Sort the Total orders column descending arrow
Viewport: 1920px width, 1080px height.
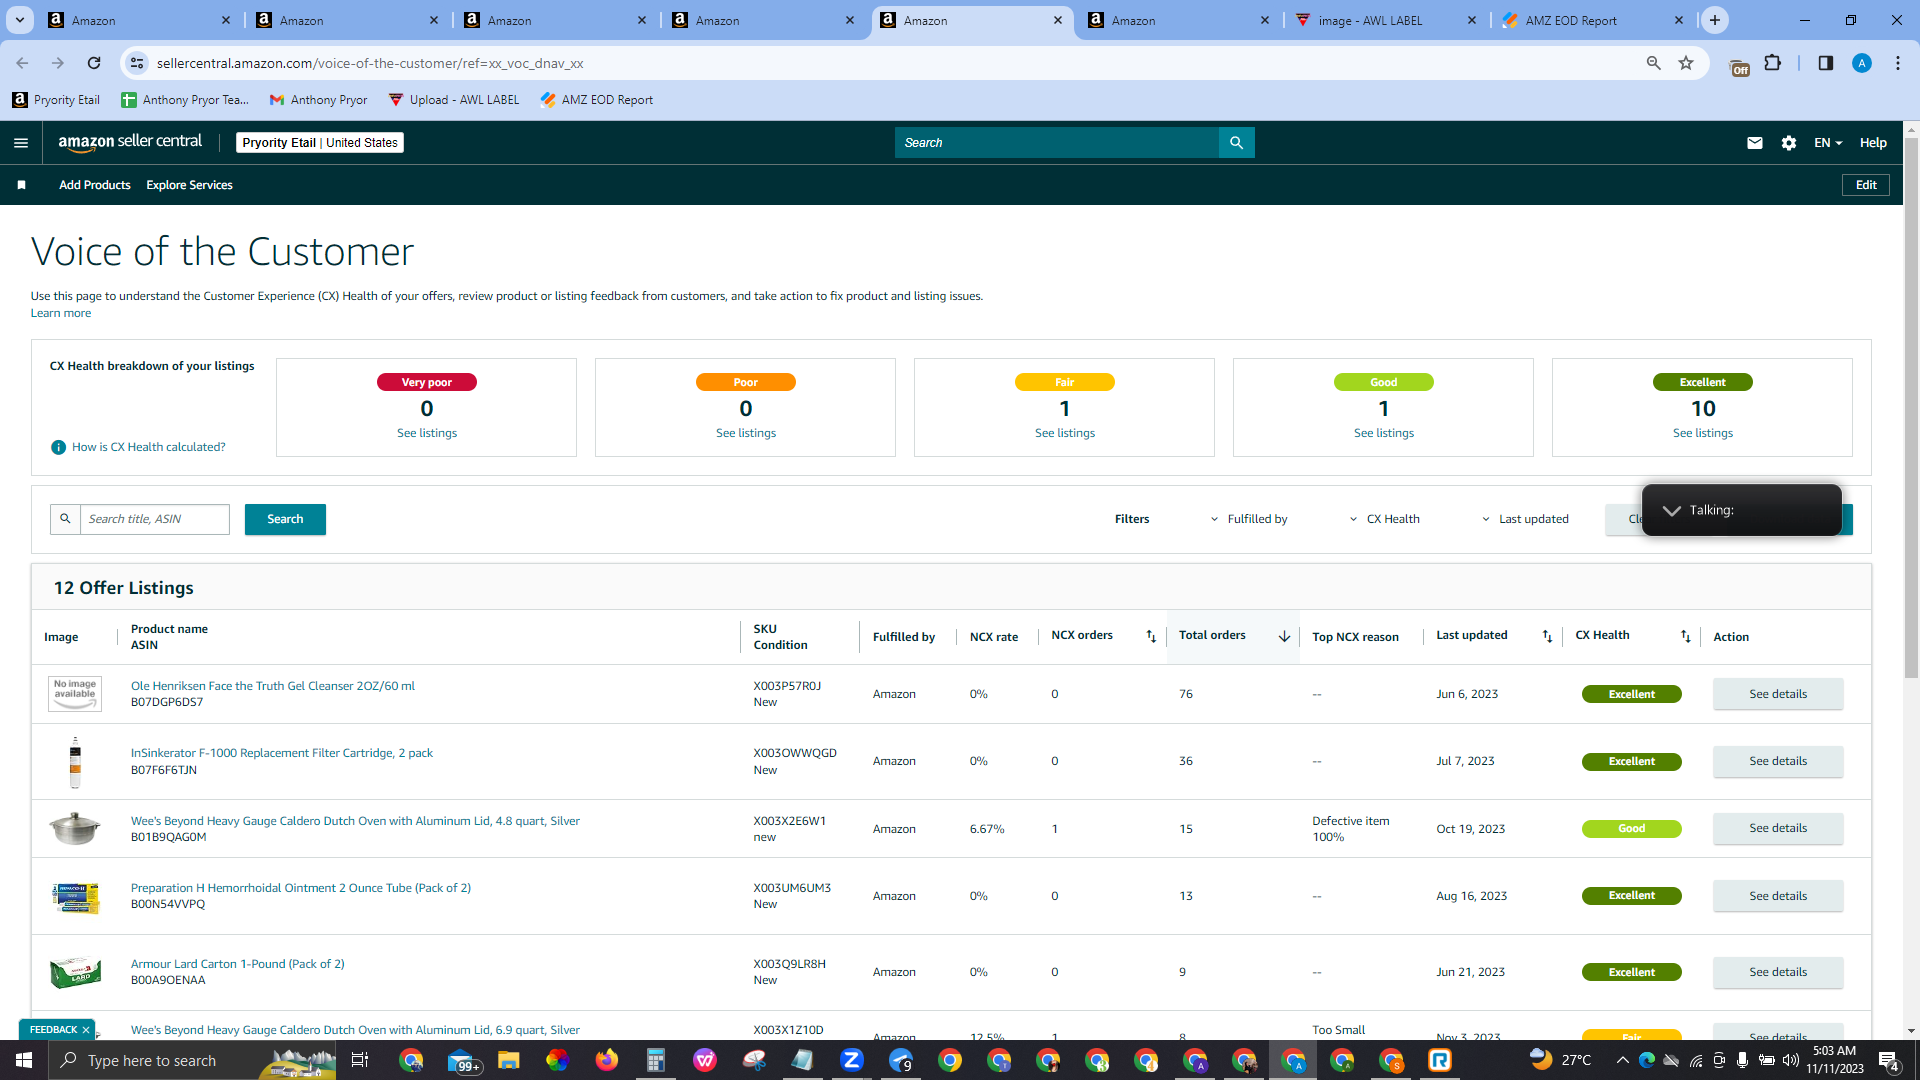pyautogui.click(x=1284, y=637)
